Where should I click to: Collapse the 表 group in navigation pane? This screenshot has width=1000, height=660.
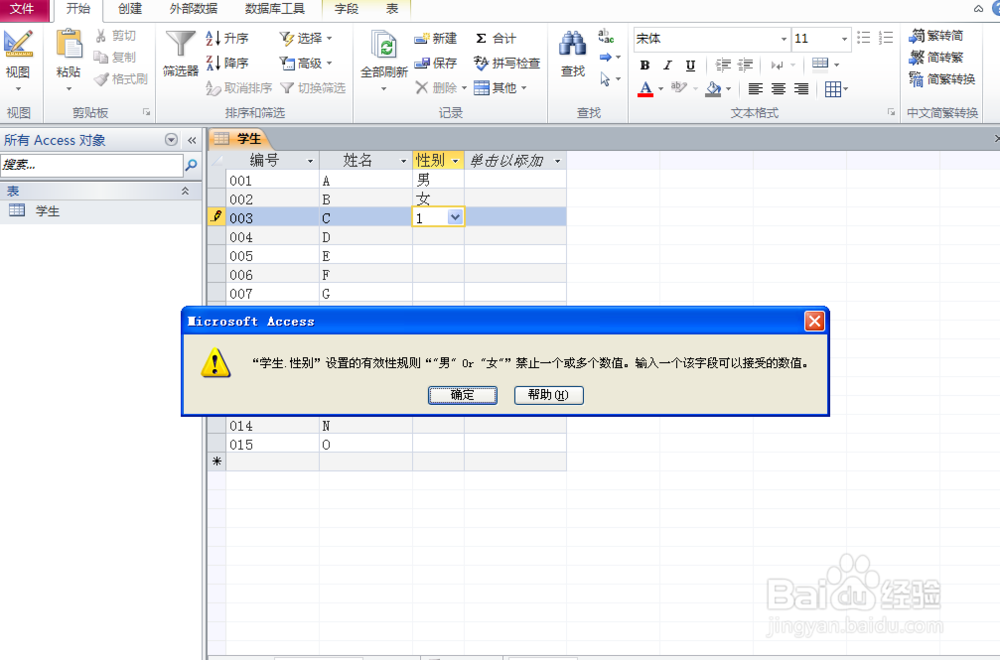point(185,191)
